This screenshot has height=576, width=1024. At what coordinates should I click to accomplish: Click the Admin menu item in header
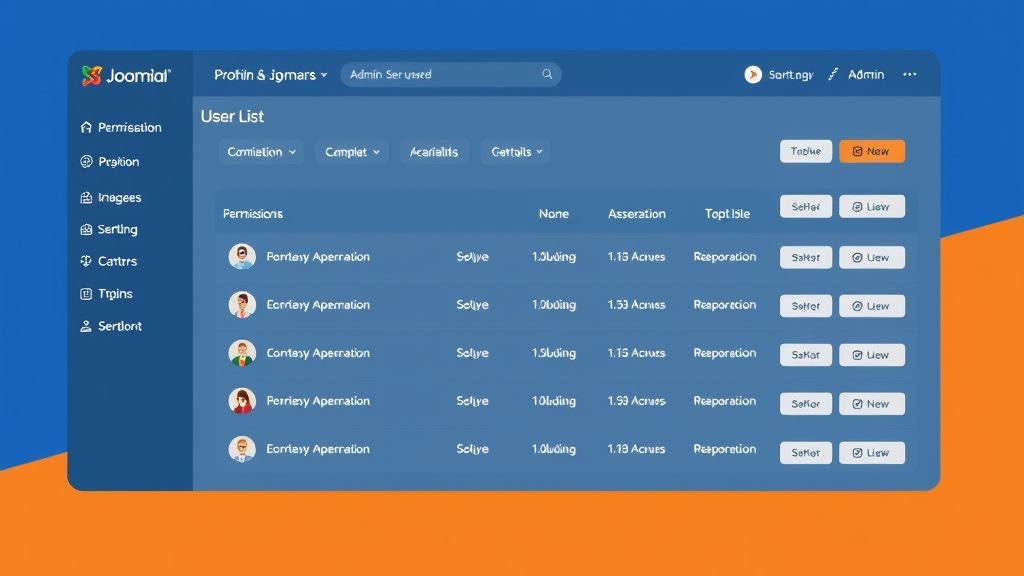(x=865, y=73)
